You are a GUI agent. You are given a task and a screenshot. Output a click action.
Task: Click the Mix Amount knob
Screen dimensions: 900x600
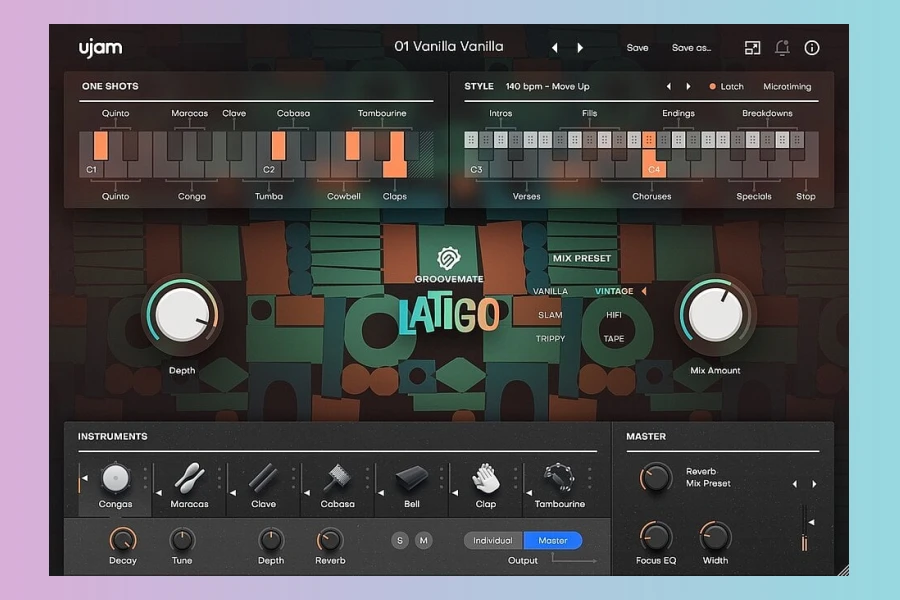point(716,316)
